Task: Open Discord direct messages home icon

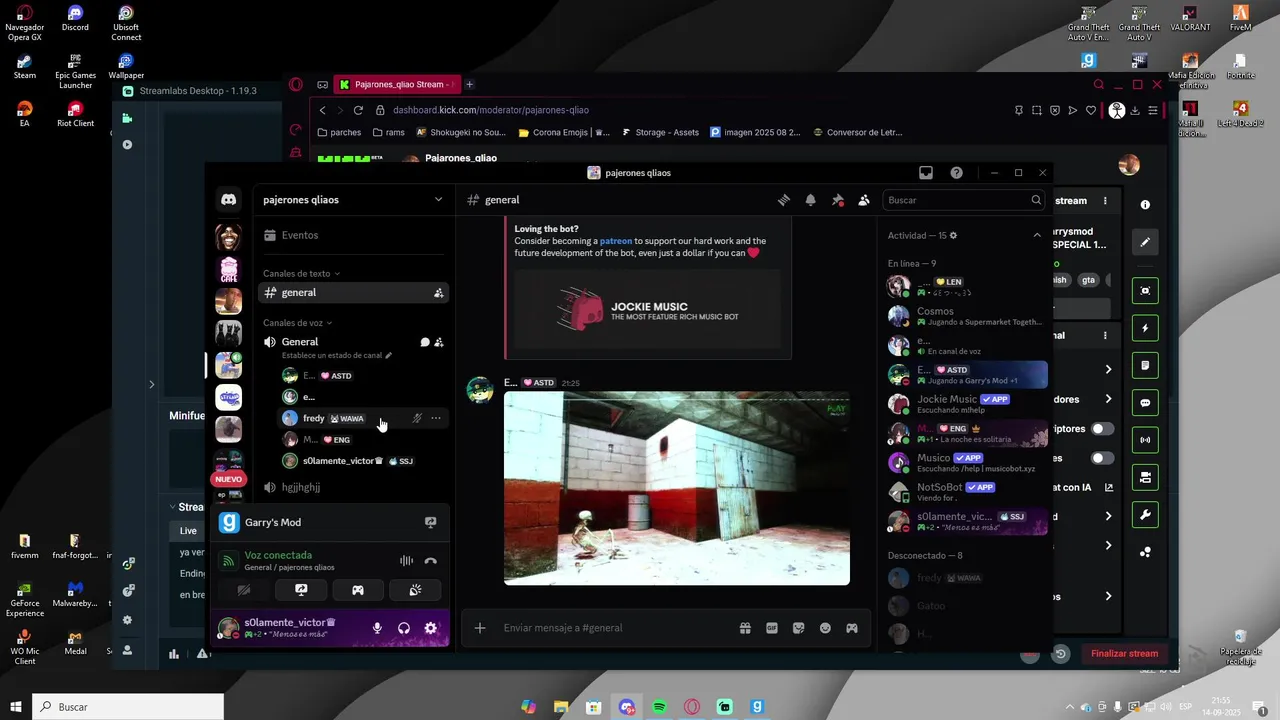Action: tap(228, 200)
